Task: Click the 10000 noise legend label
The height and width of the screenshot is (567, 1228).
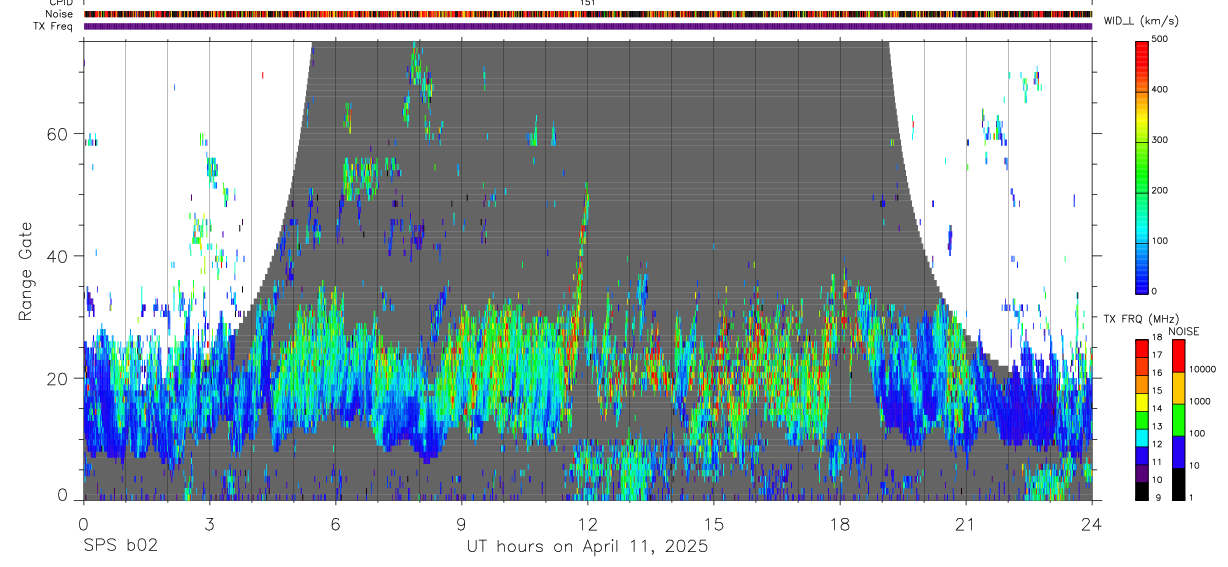Action: click(1202, 369)
